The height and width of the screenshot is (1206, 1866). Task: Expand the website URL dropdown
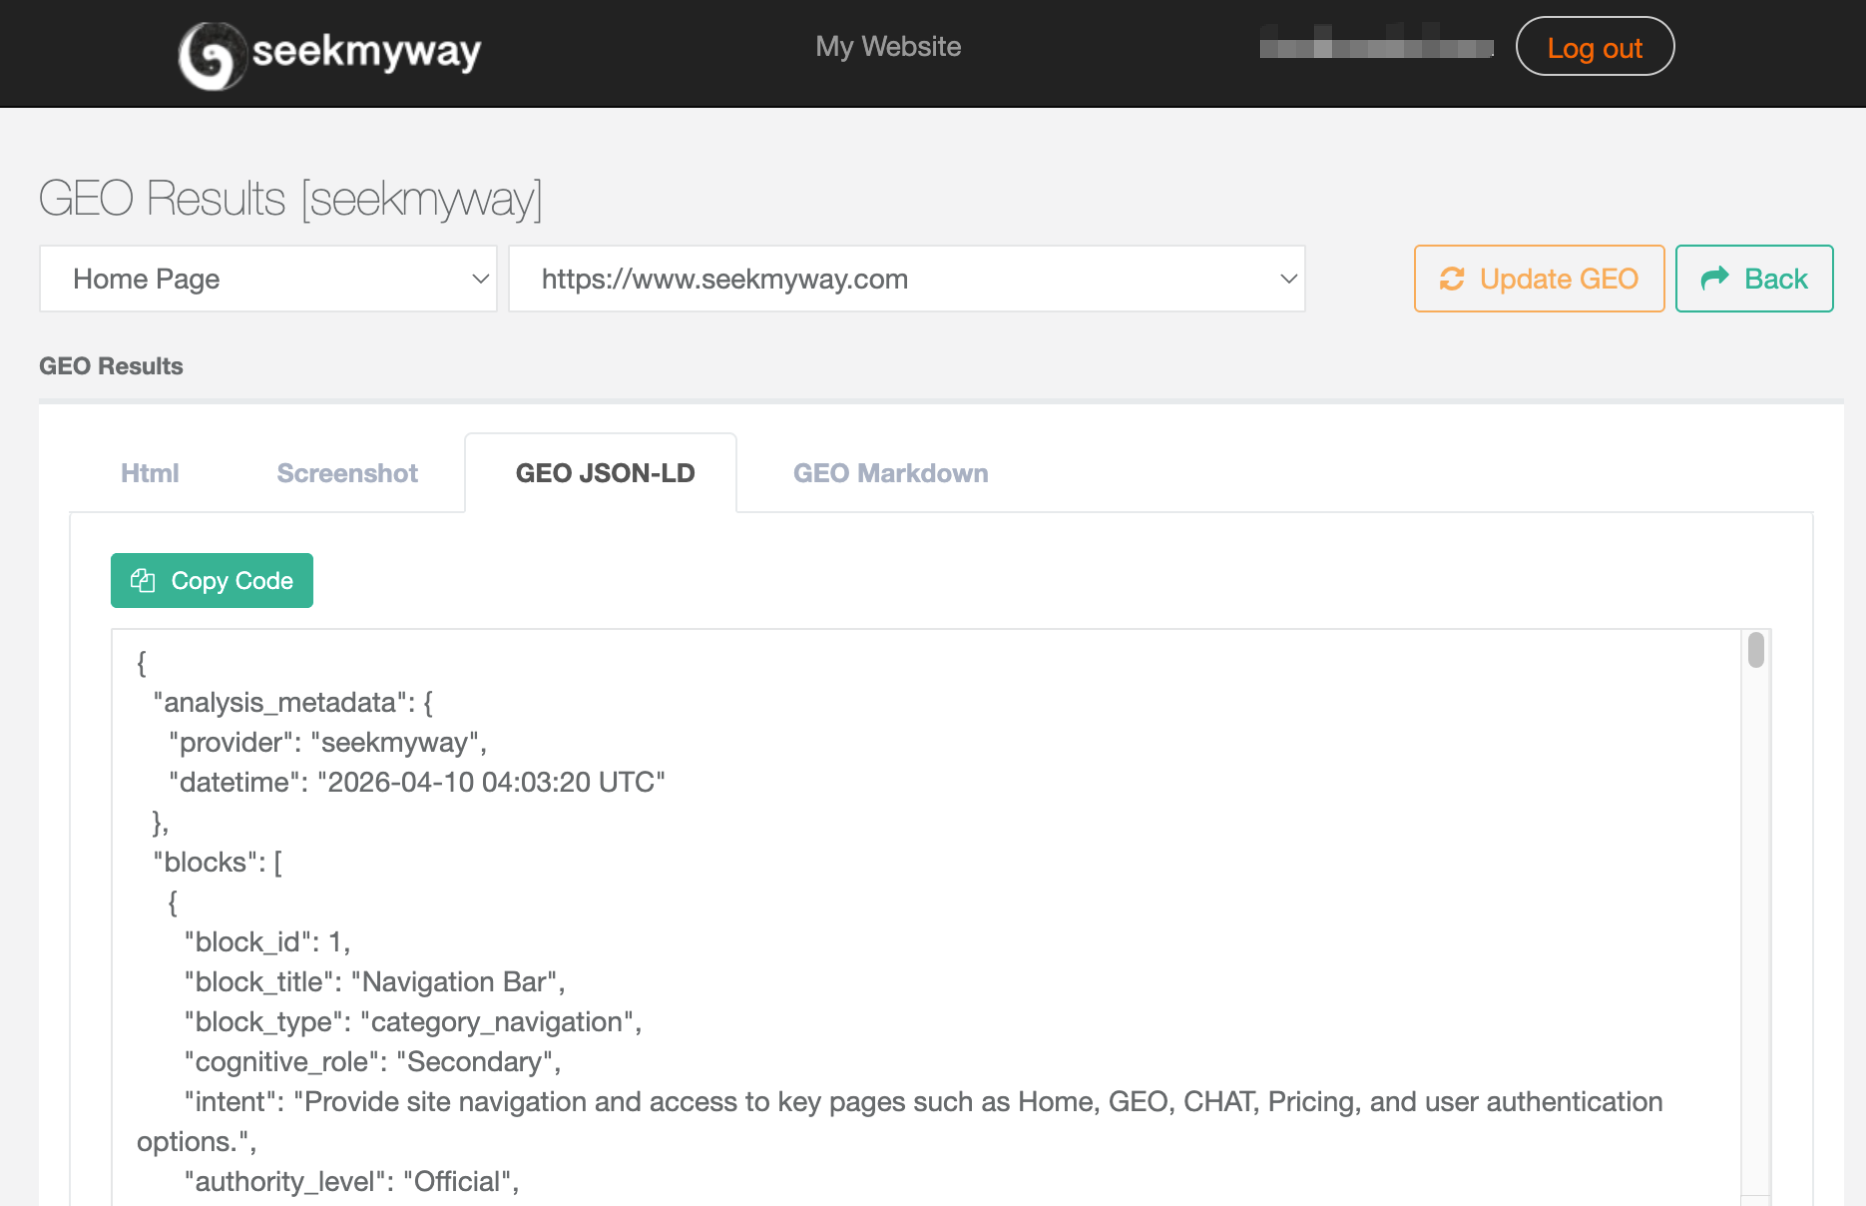point(907,279)
